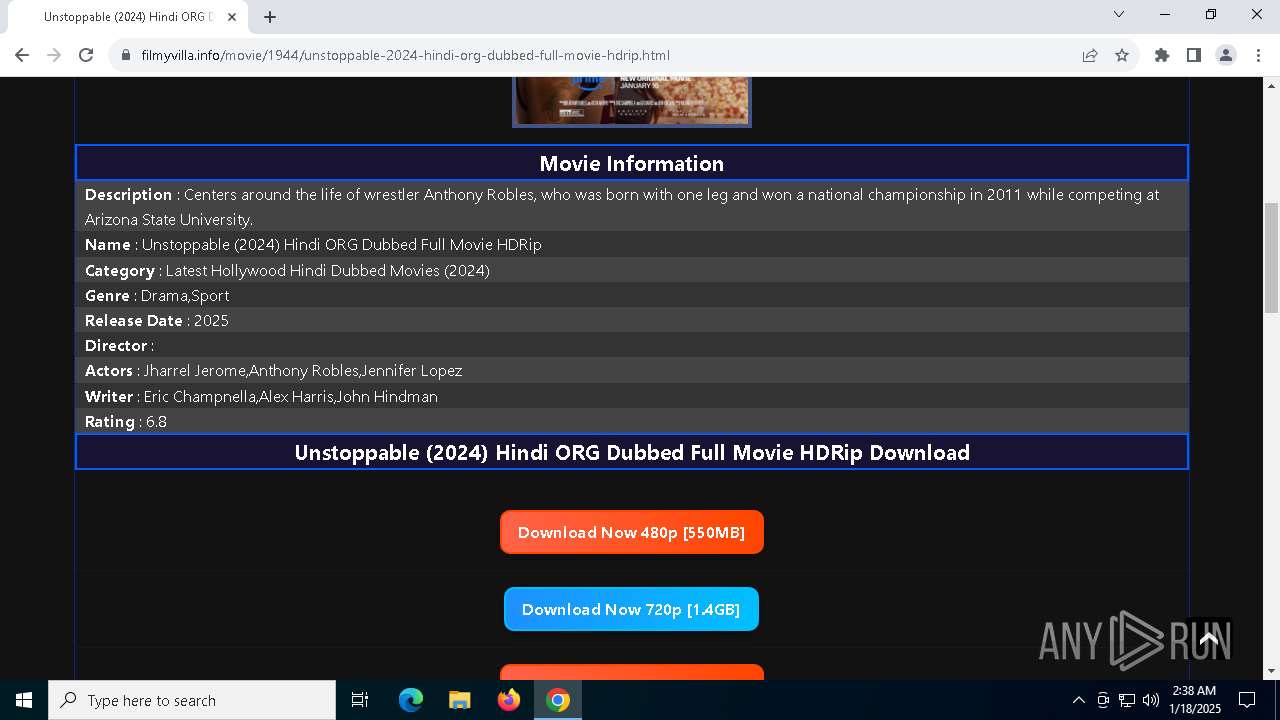Toggle Chrome side panel
1280x720 pixels.
pos(1194,55)
